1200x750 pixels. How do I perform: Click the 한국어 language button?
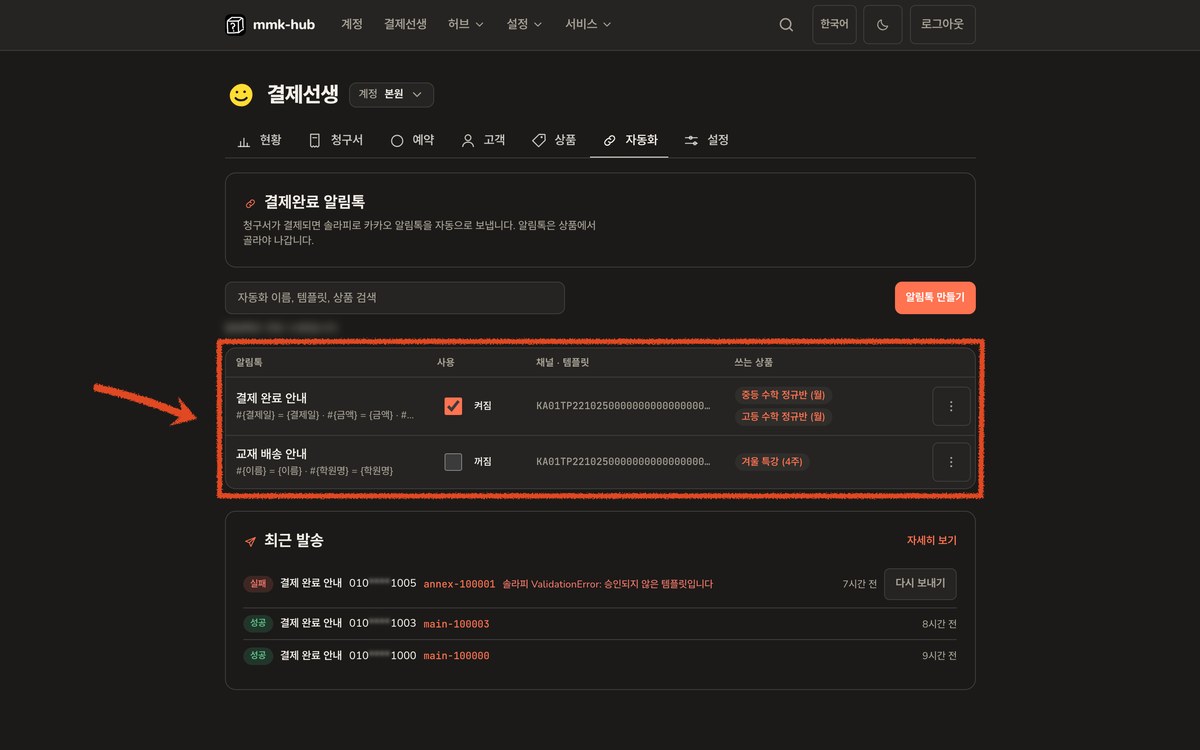[x=834, y=25]
